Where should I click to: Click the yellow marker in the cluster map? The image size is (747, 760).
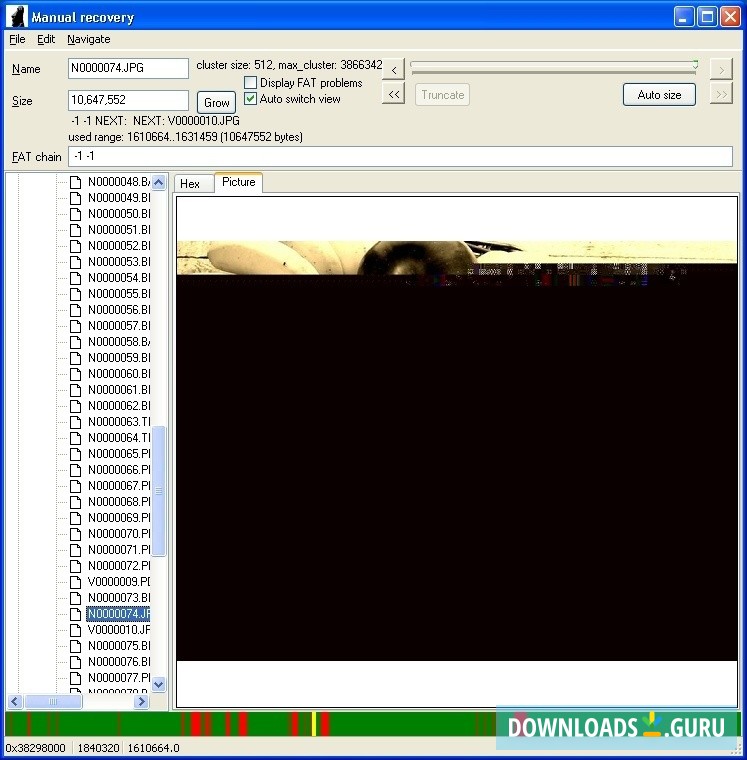pyautogui.click(x=314, y=724)
